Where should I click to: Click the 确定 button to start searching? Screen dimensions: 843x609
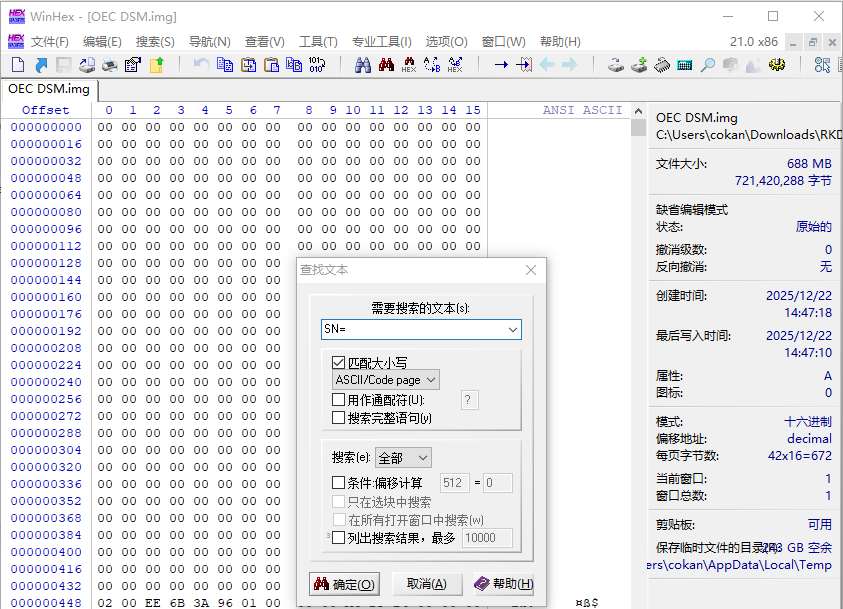point(344,583)
